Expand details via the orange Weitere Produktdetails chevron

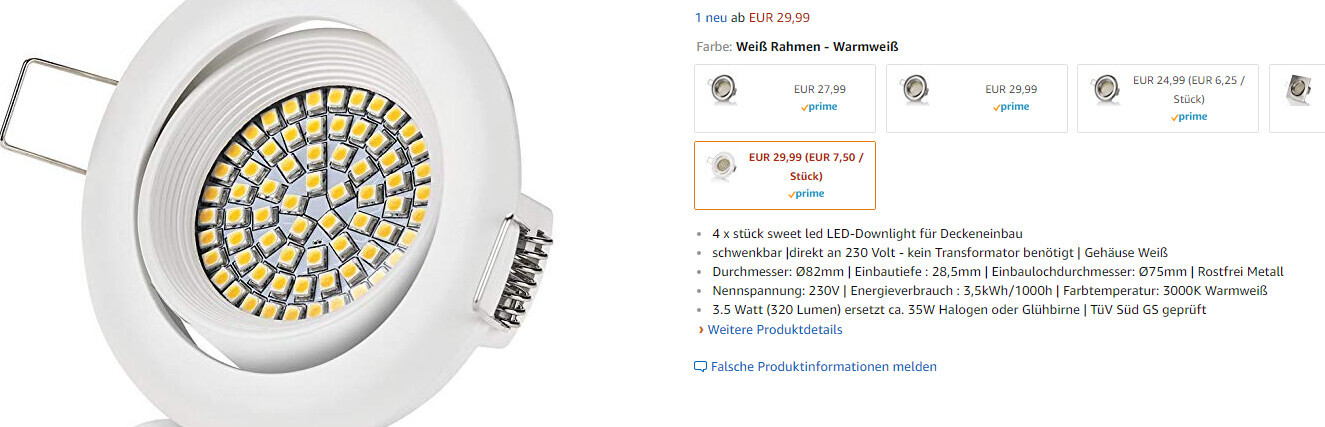tap(701, 330)
